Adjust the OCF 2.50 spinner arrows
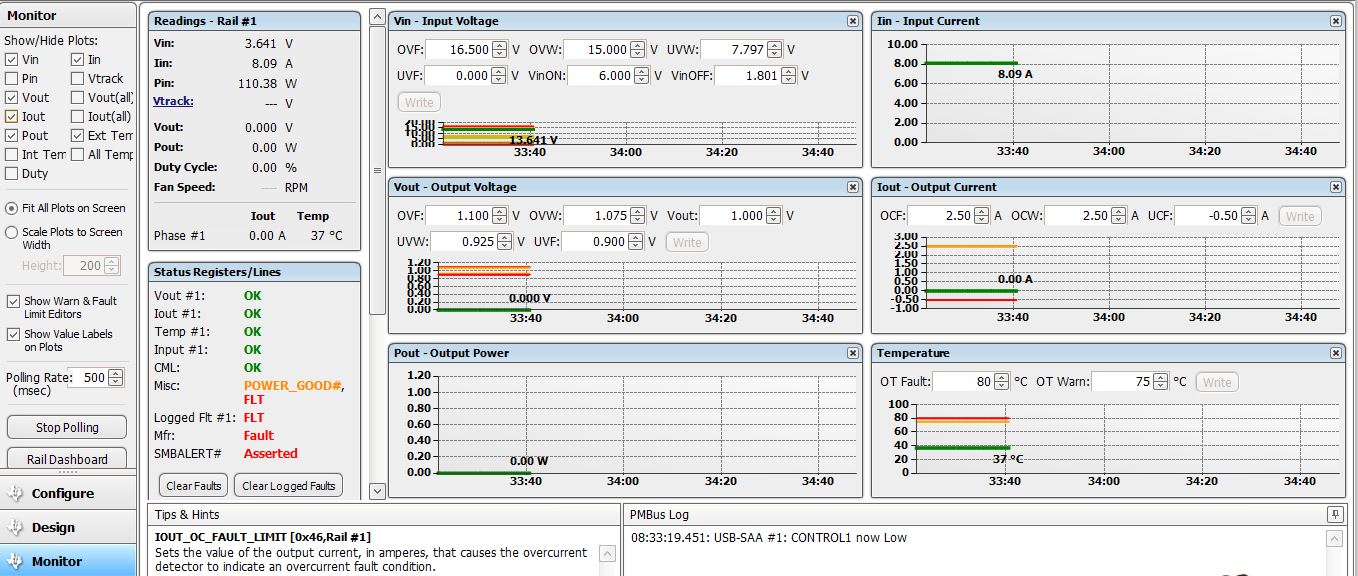The width and height of the screenshot is (1358, 576). pos(980,215)
